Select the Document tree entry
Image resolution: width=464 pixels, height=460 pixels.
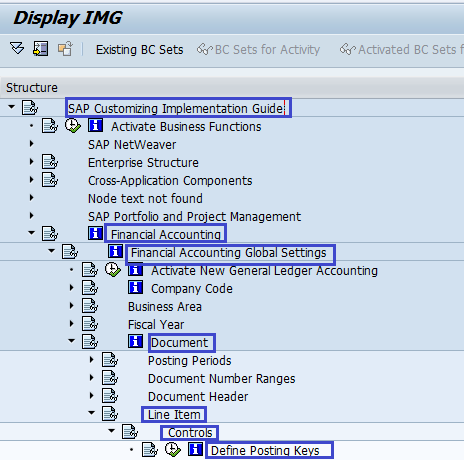[179, 343]
